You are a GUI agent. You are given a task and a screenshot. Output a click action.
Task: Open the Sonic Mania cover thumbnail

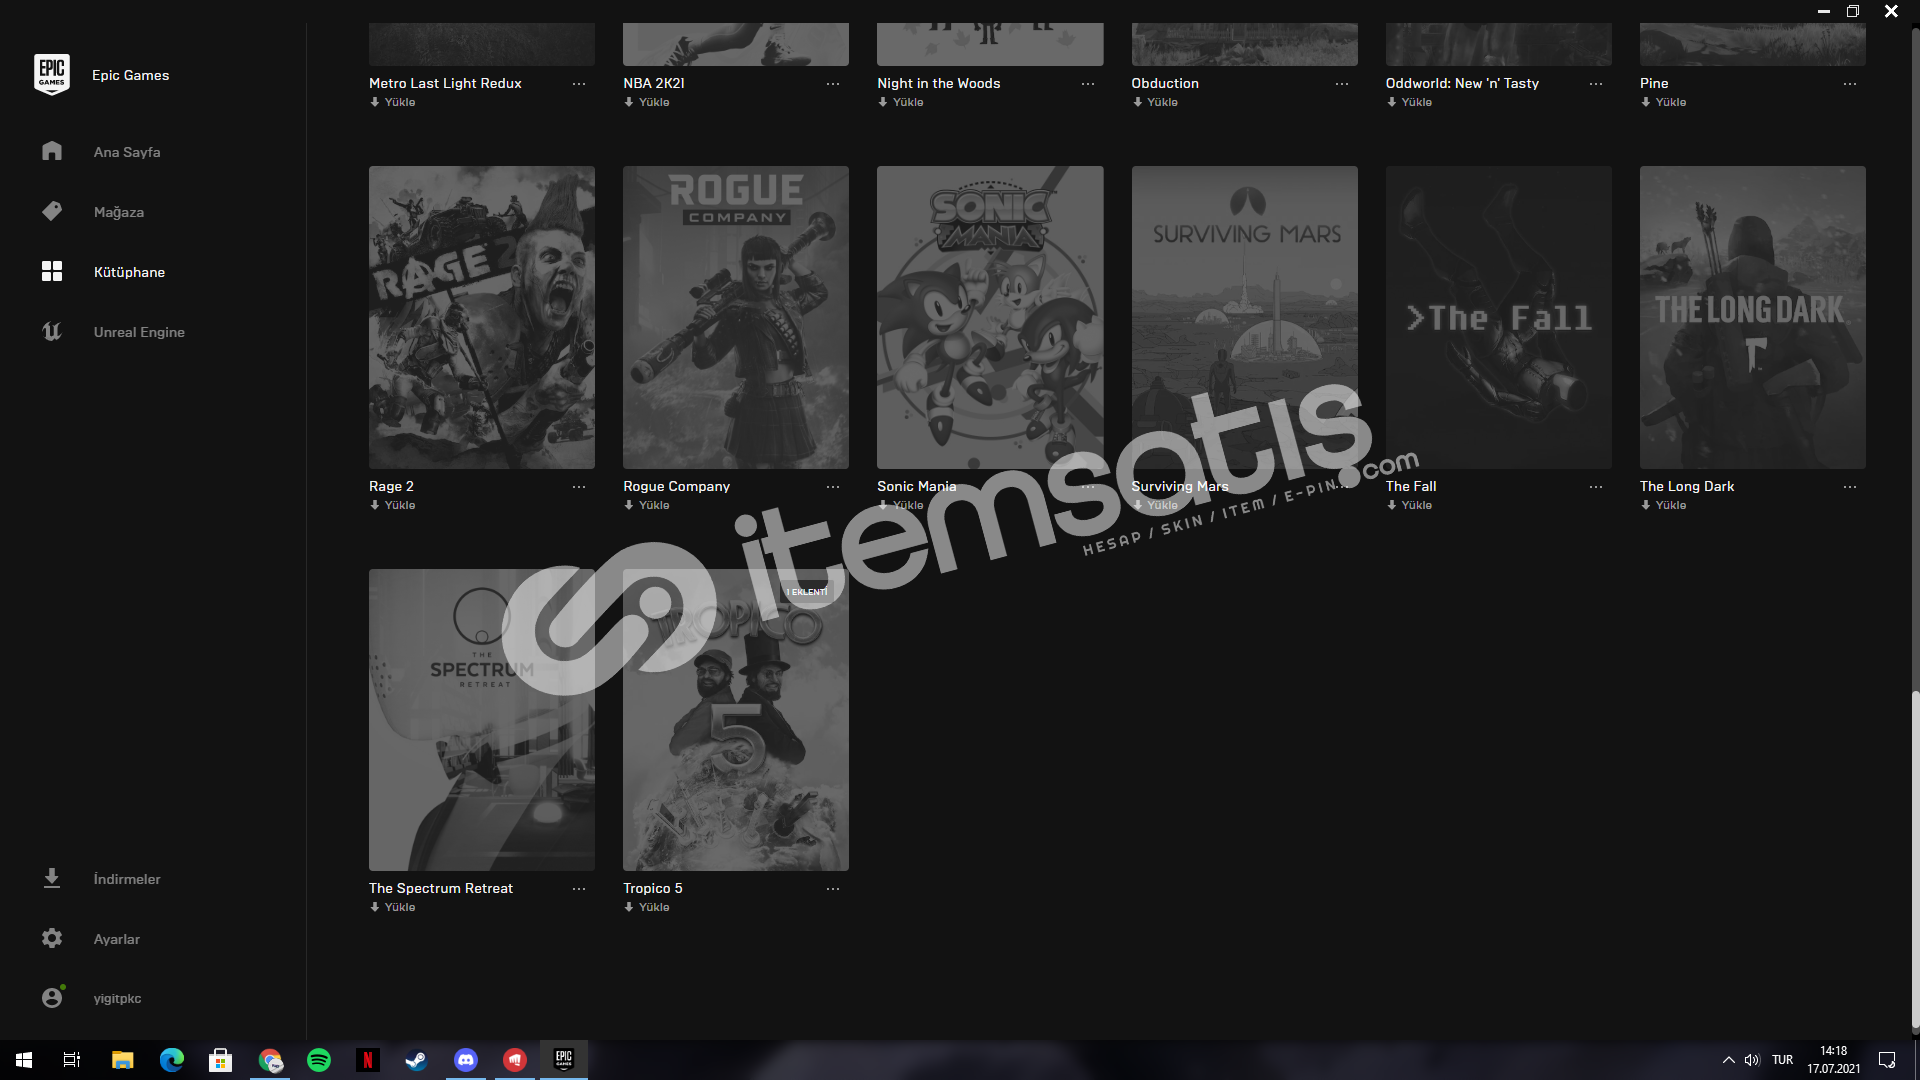point(990,317)
